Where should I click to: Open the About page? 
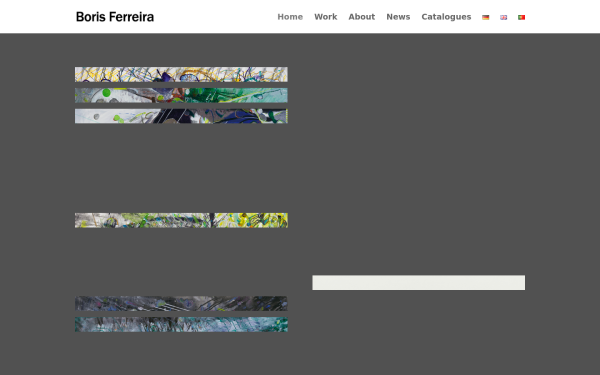362,17
